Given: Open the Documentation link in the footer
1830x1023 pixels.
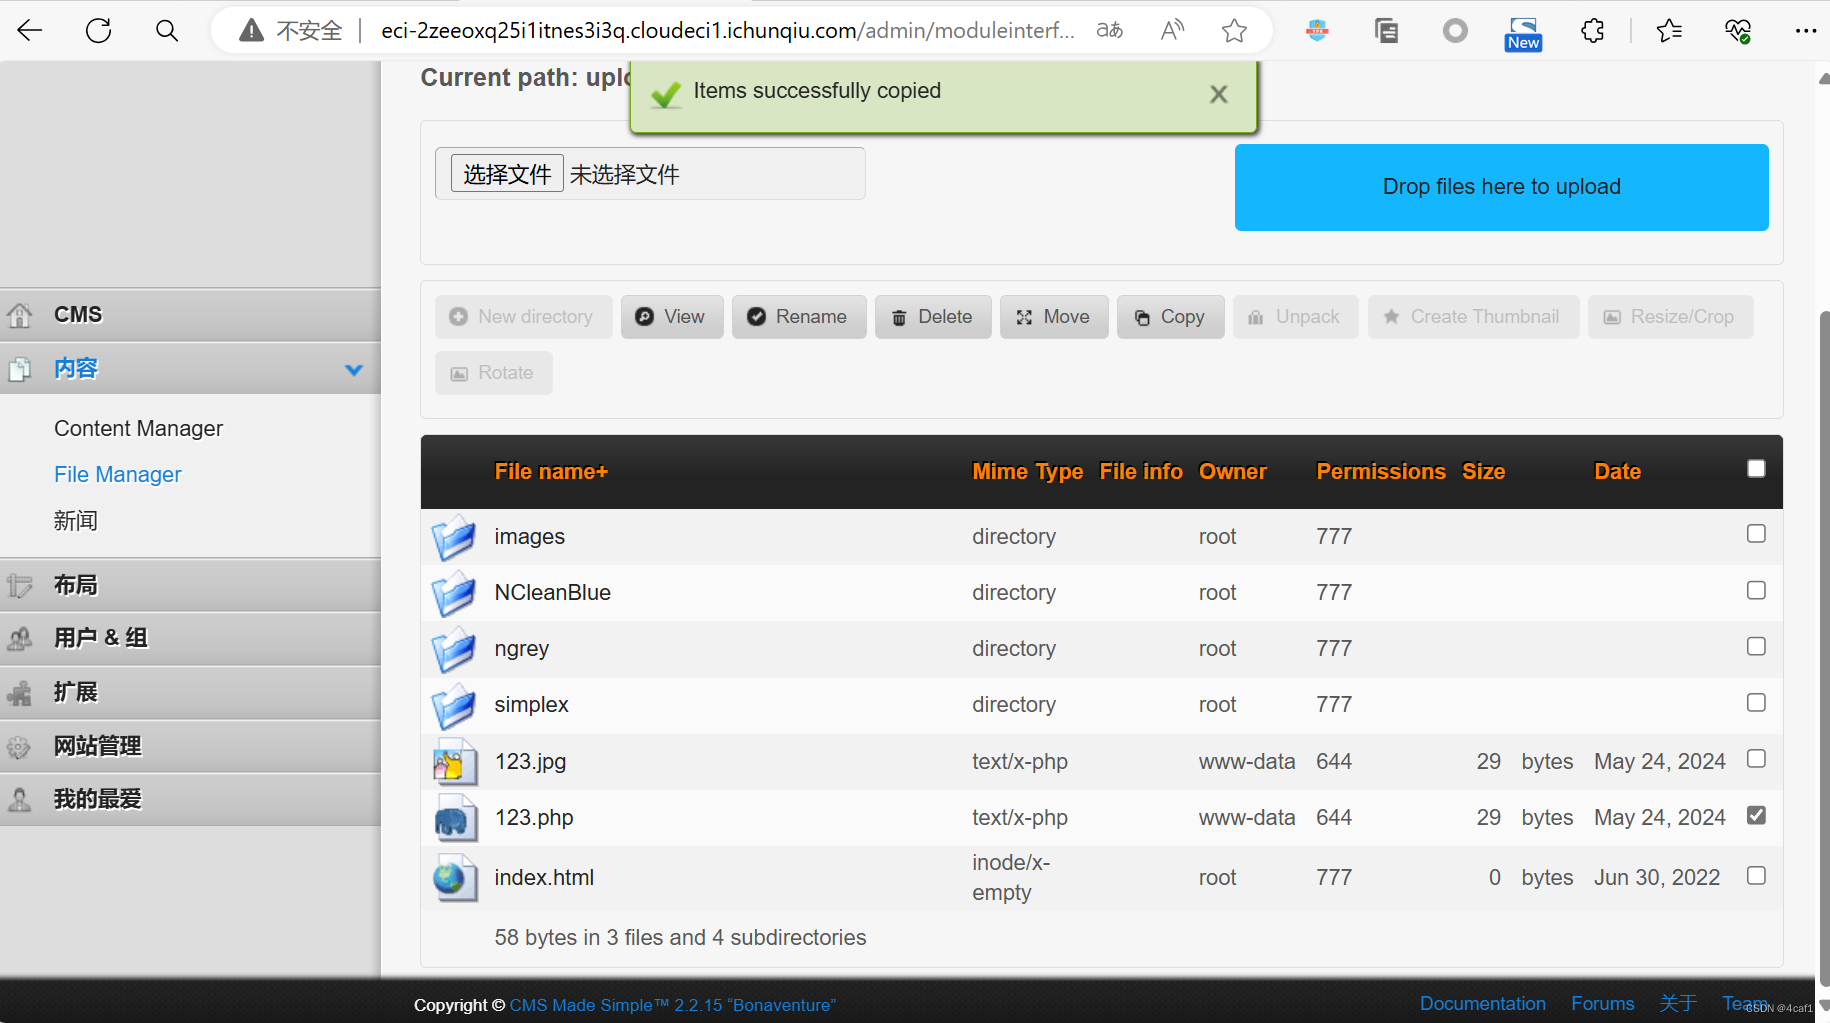Looking at the screenshot, I should coord(1482,1003).
